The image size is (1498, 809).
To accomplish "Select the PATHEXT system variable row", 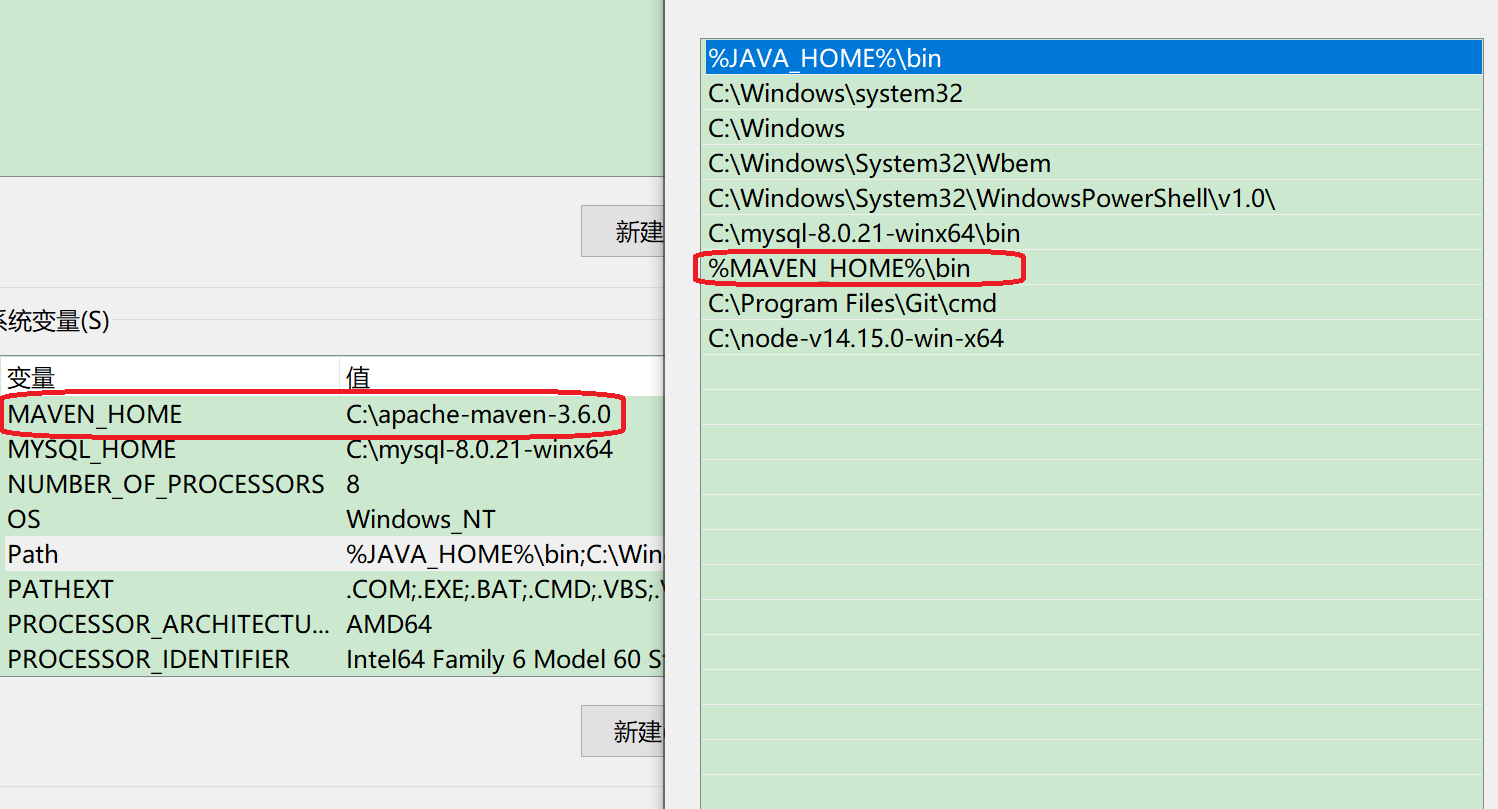I will (60, 590).
